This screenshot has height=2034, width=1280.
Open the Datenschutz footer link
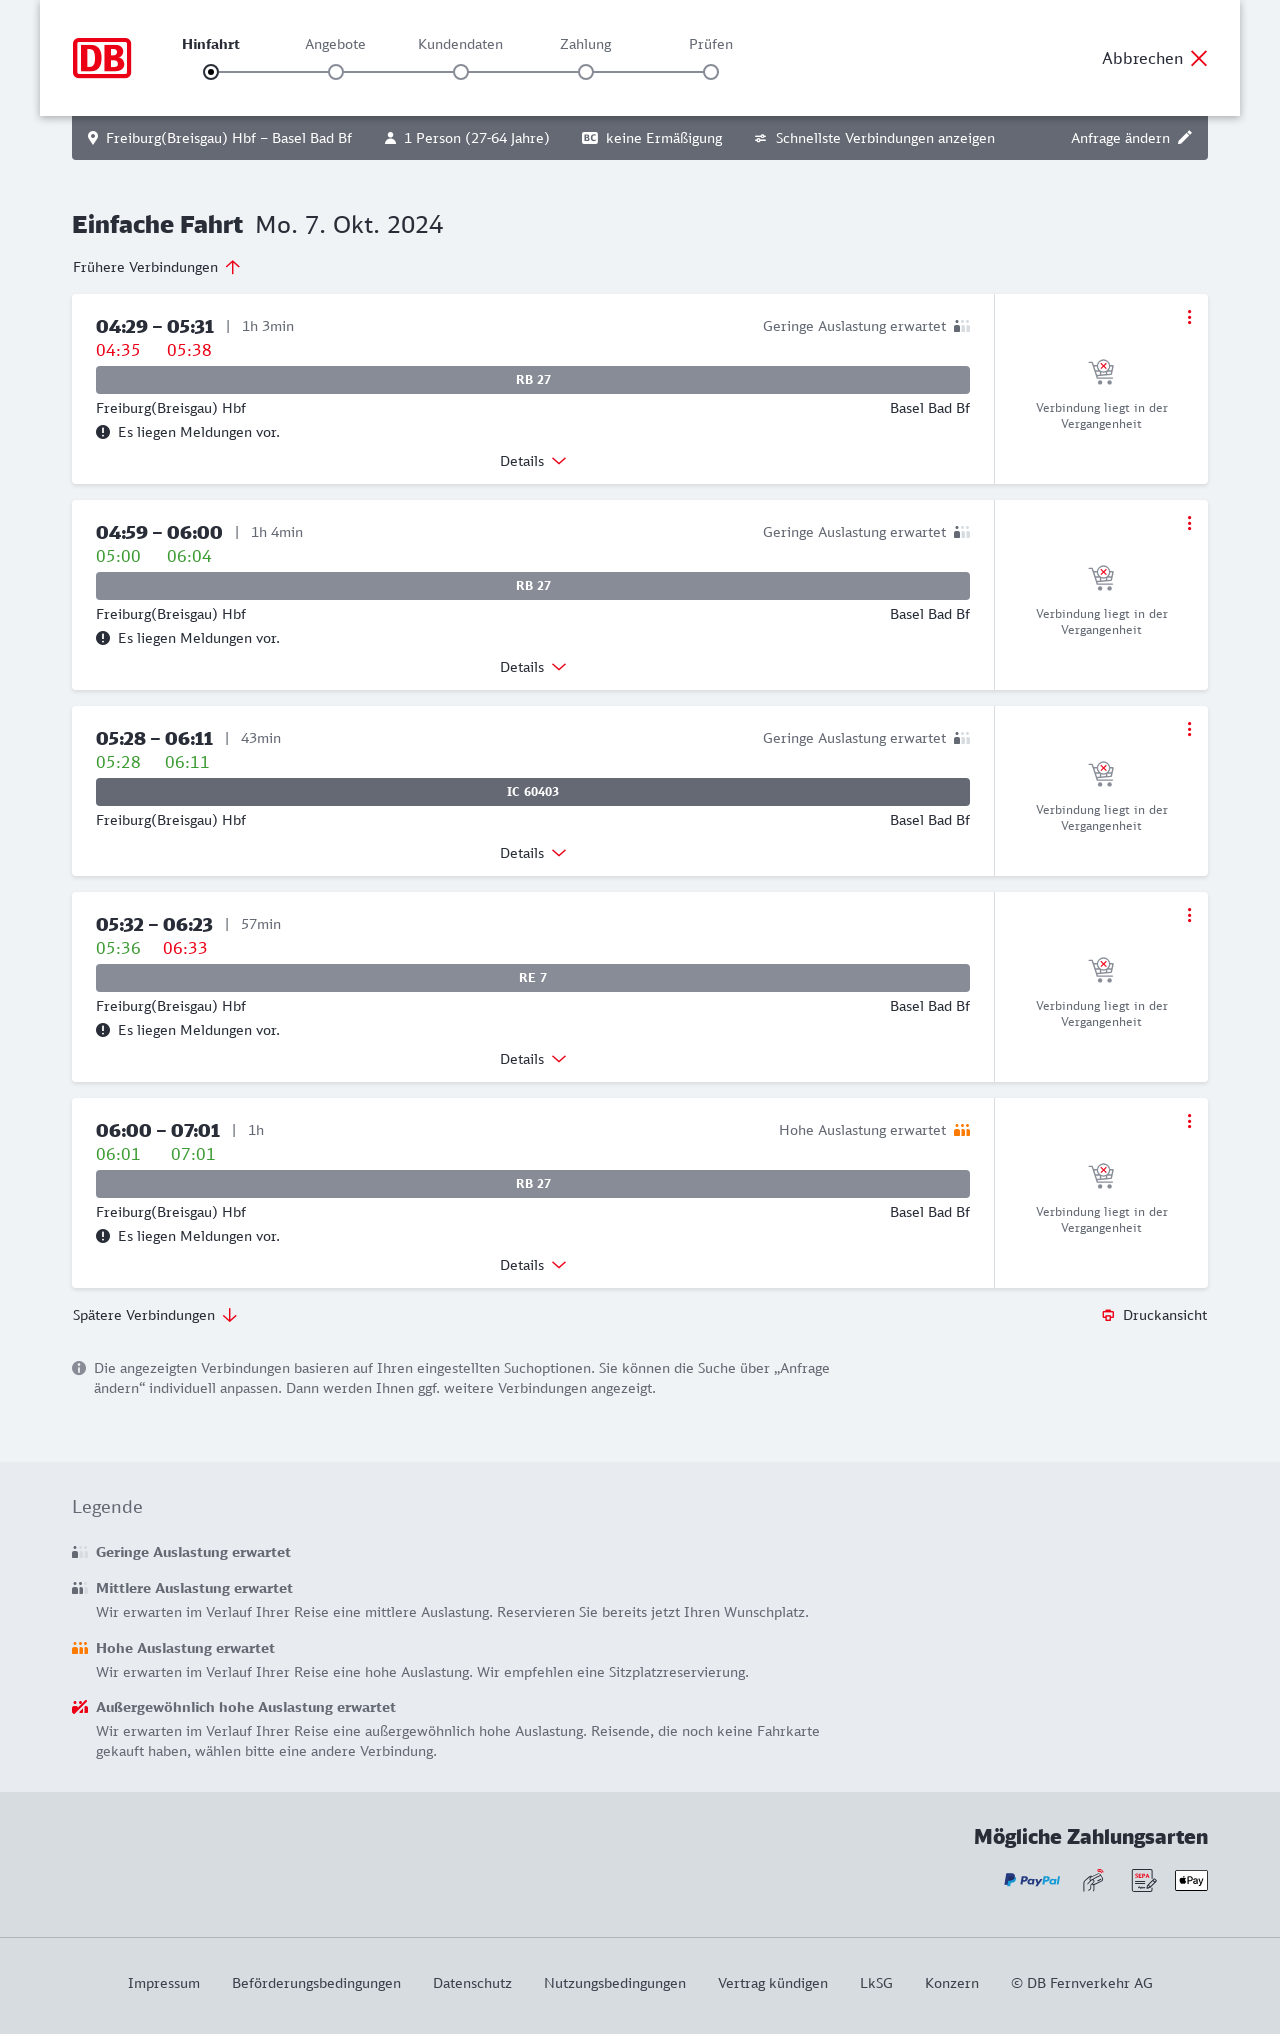(x=472, y=1983)
